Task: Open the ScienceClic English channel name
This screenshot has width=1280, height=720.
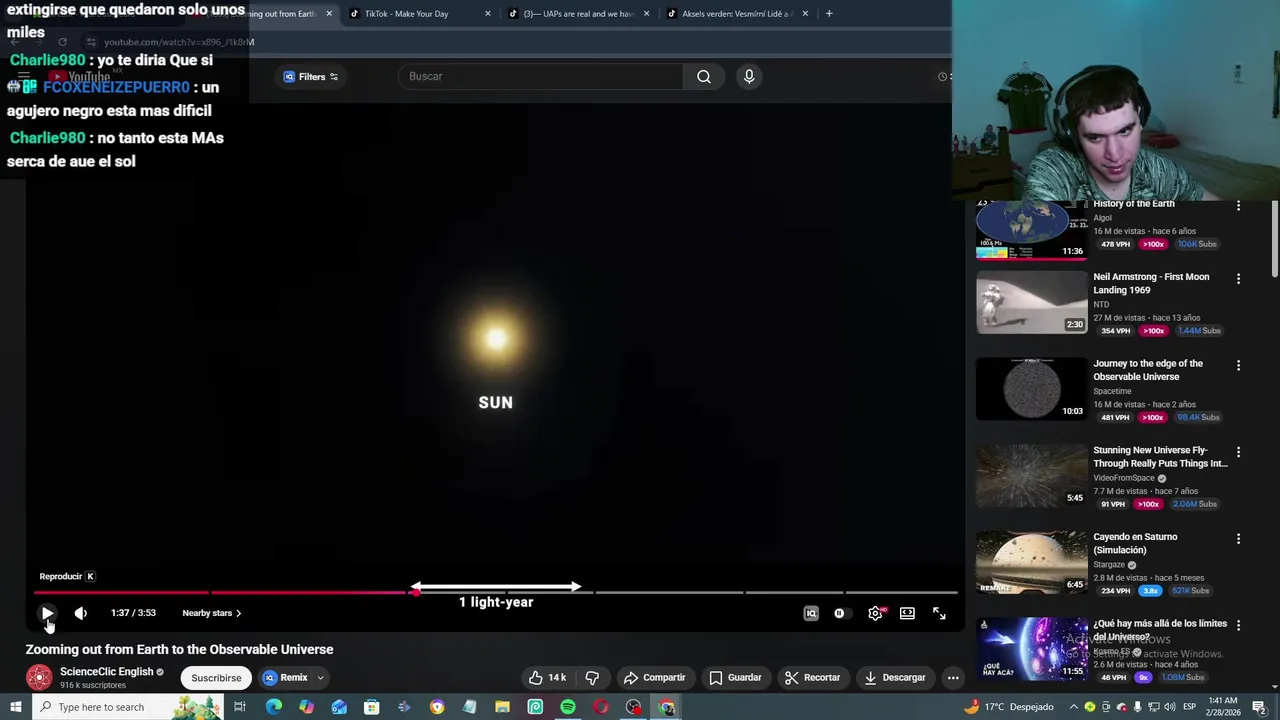Action: click(106, 672)
